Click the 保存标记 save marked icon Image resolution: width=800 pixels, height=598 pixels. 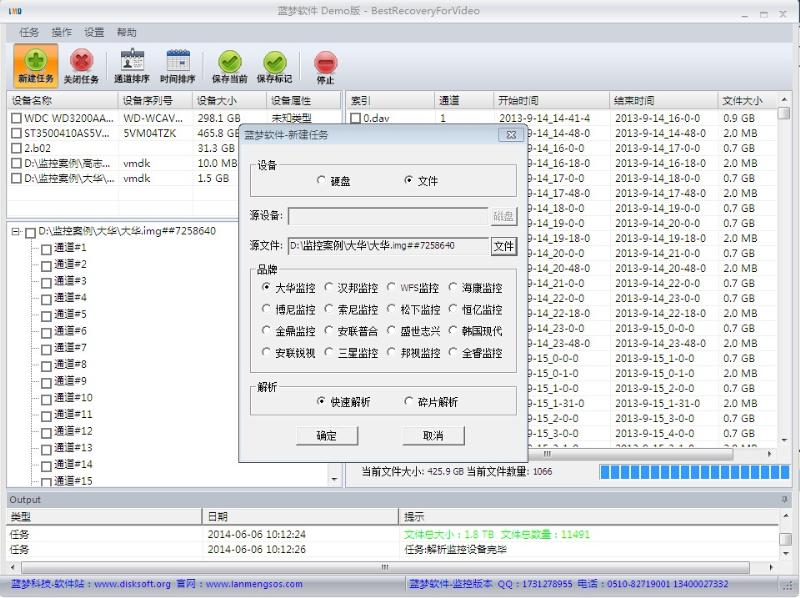pyautogui.click(x=274, y=65)
